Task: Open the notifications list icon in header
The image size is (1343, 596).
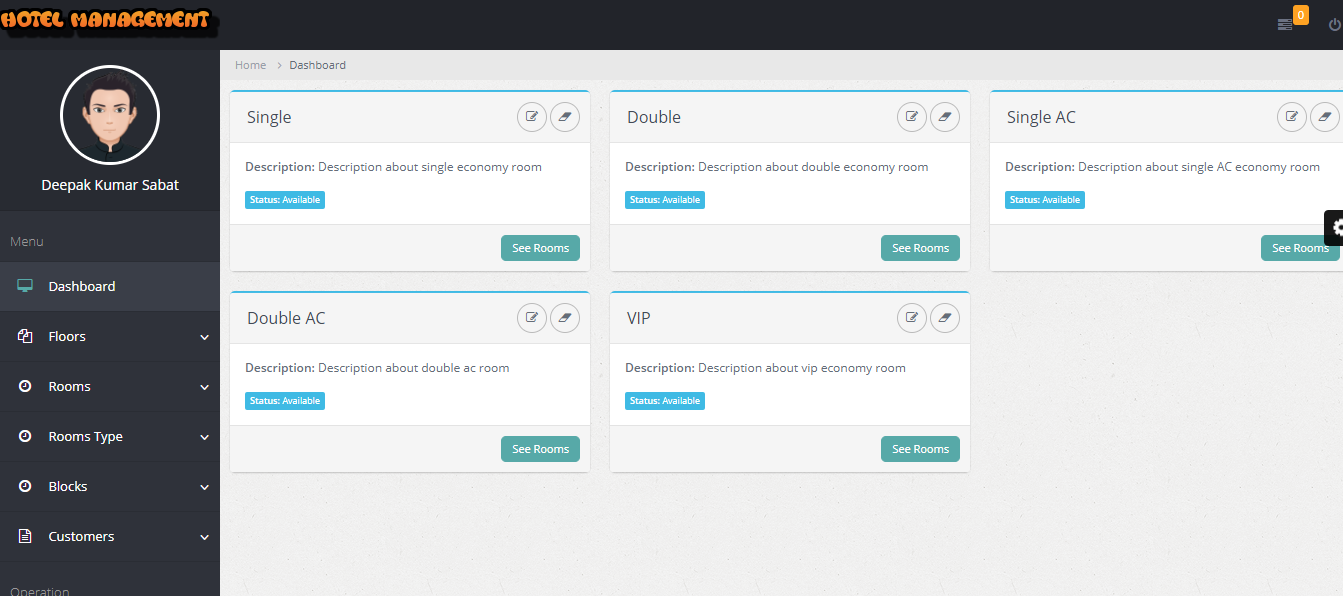Action: click(x=1285, y=25)
